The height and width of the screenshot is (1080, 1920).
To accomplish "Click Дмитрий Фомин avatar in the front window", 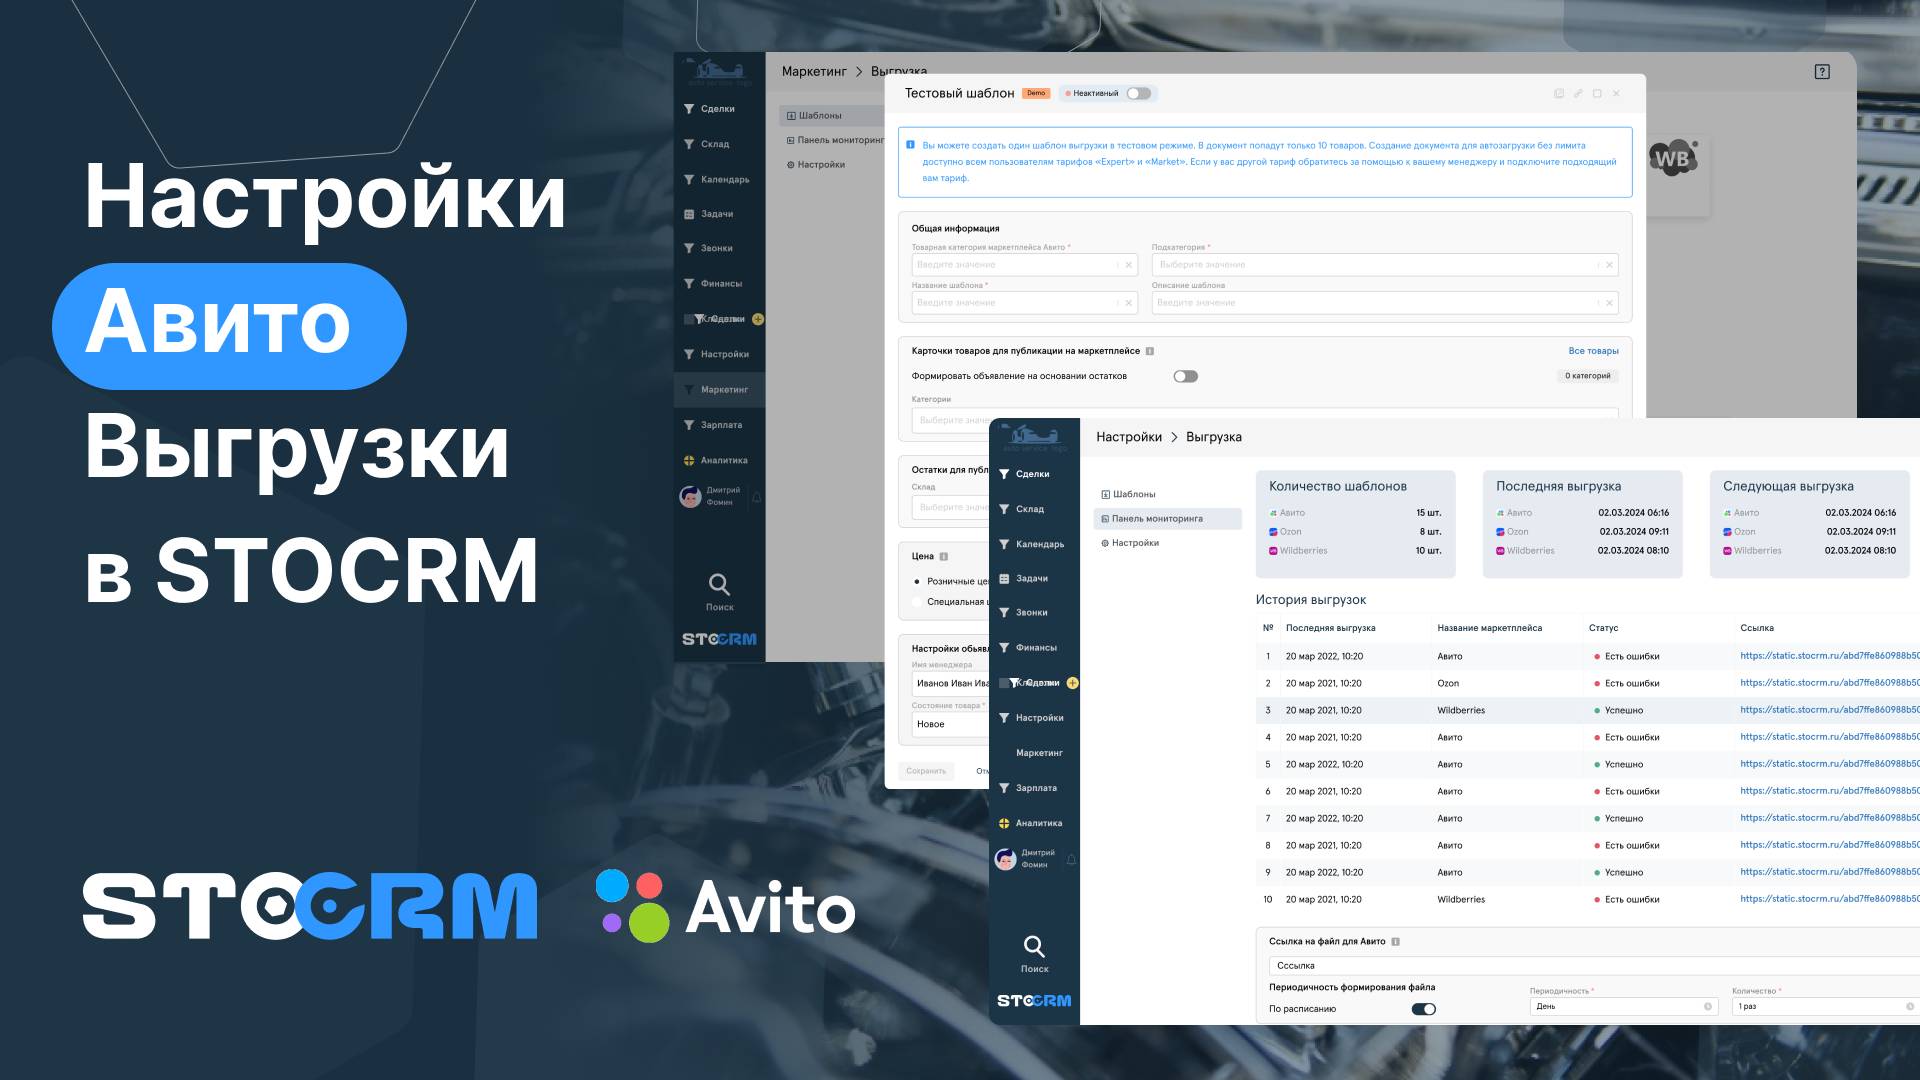I will tap(1005, 859).
